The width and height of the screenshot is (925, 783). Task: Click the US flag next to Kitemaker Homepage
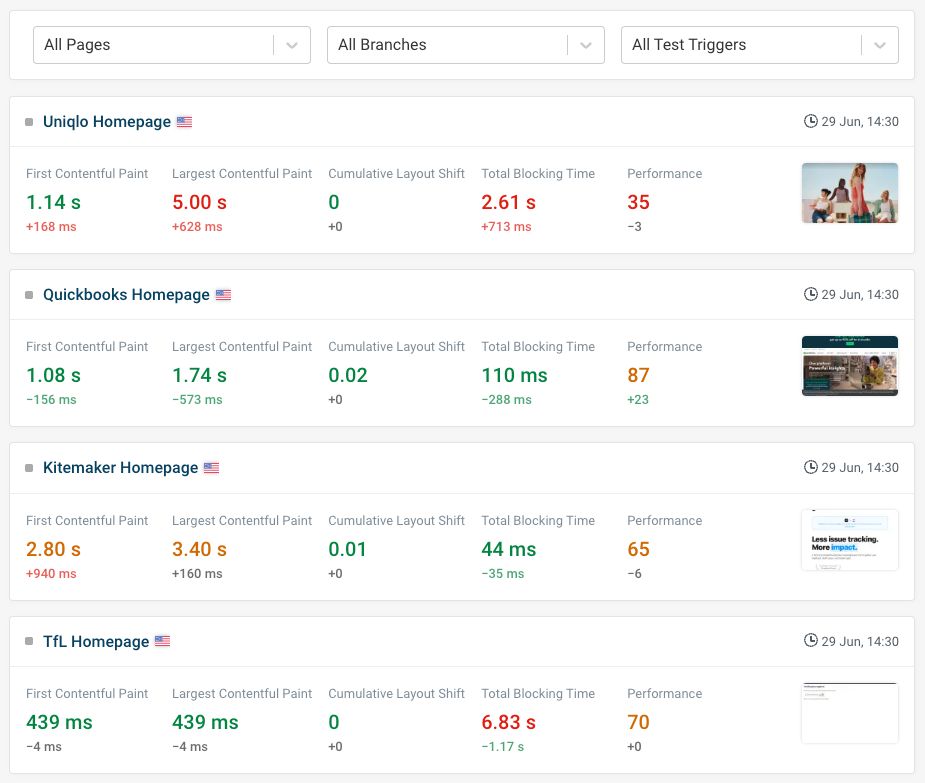[x=212, y=468]
